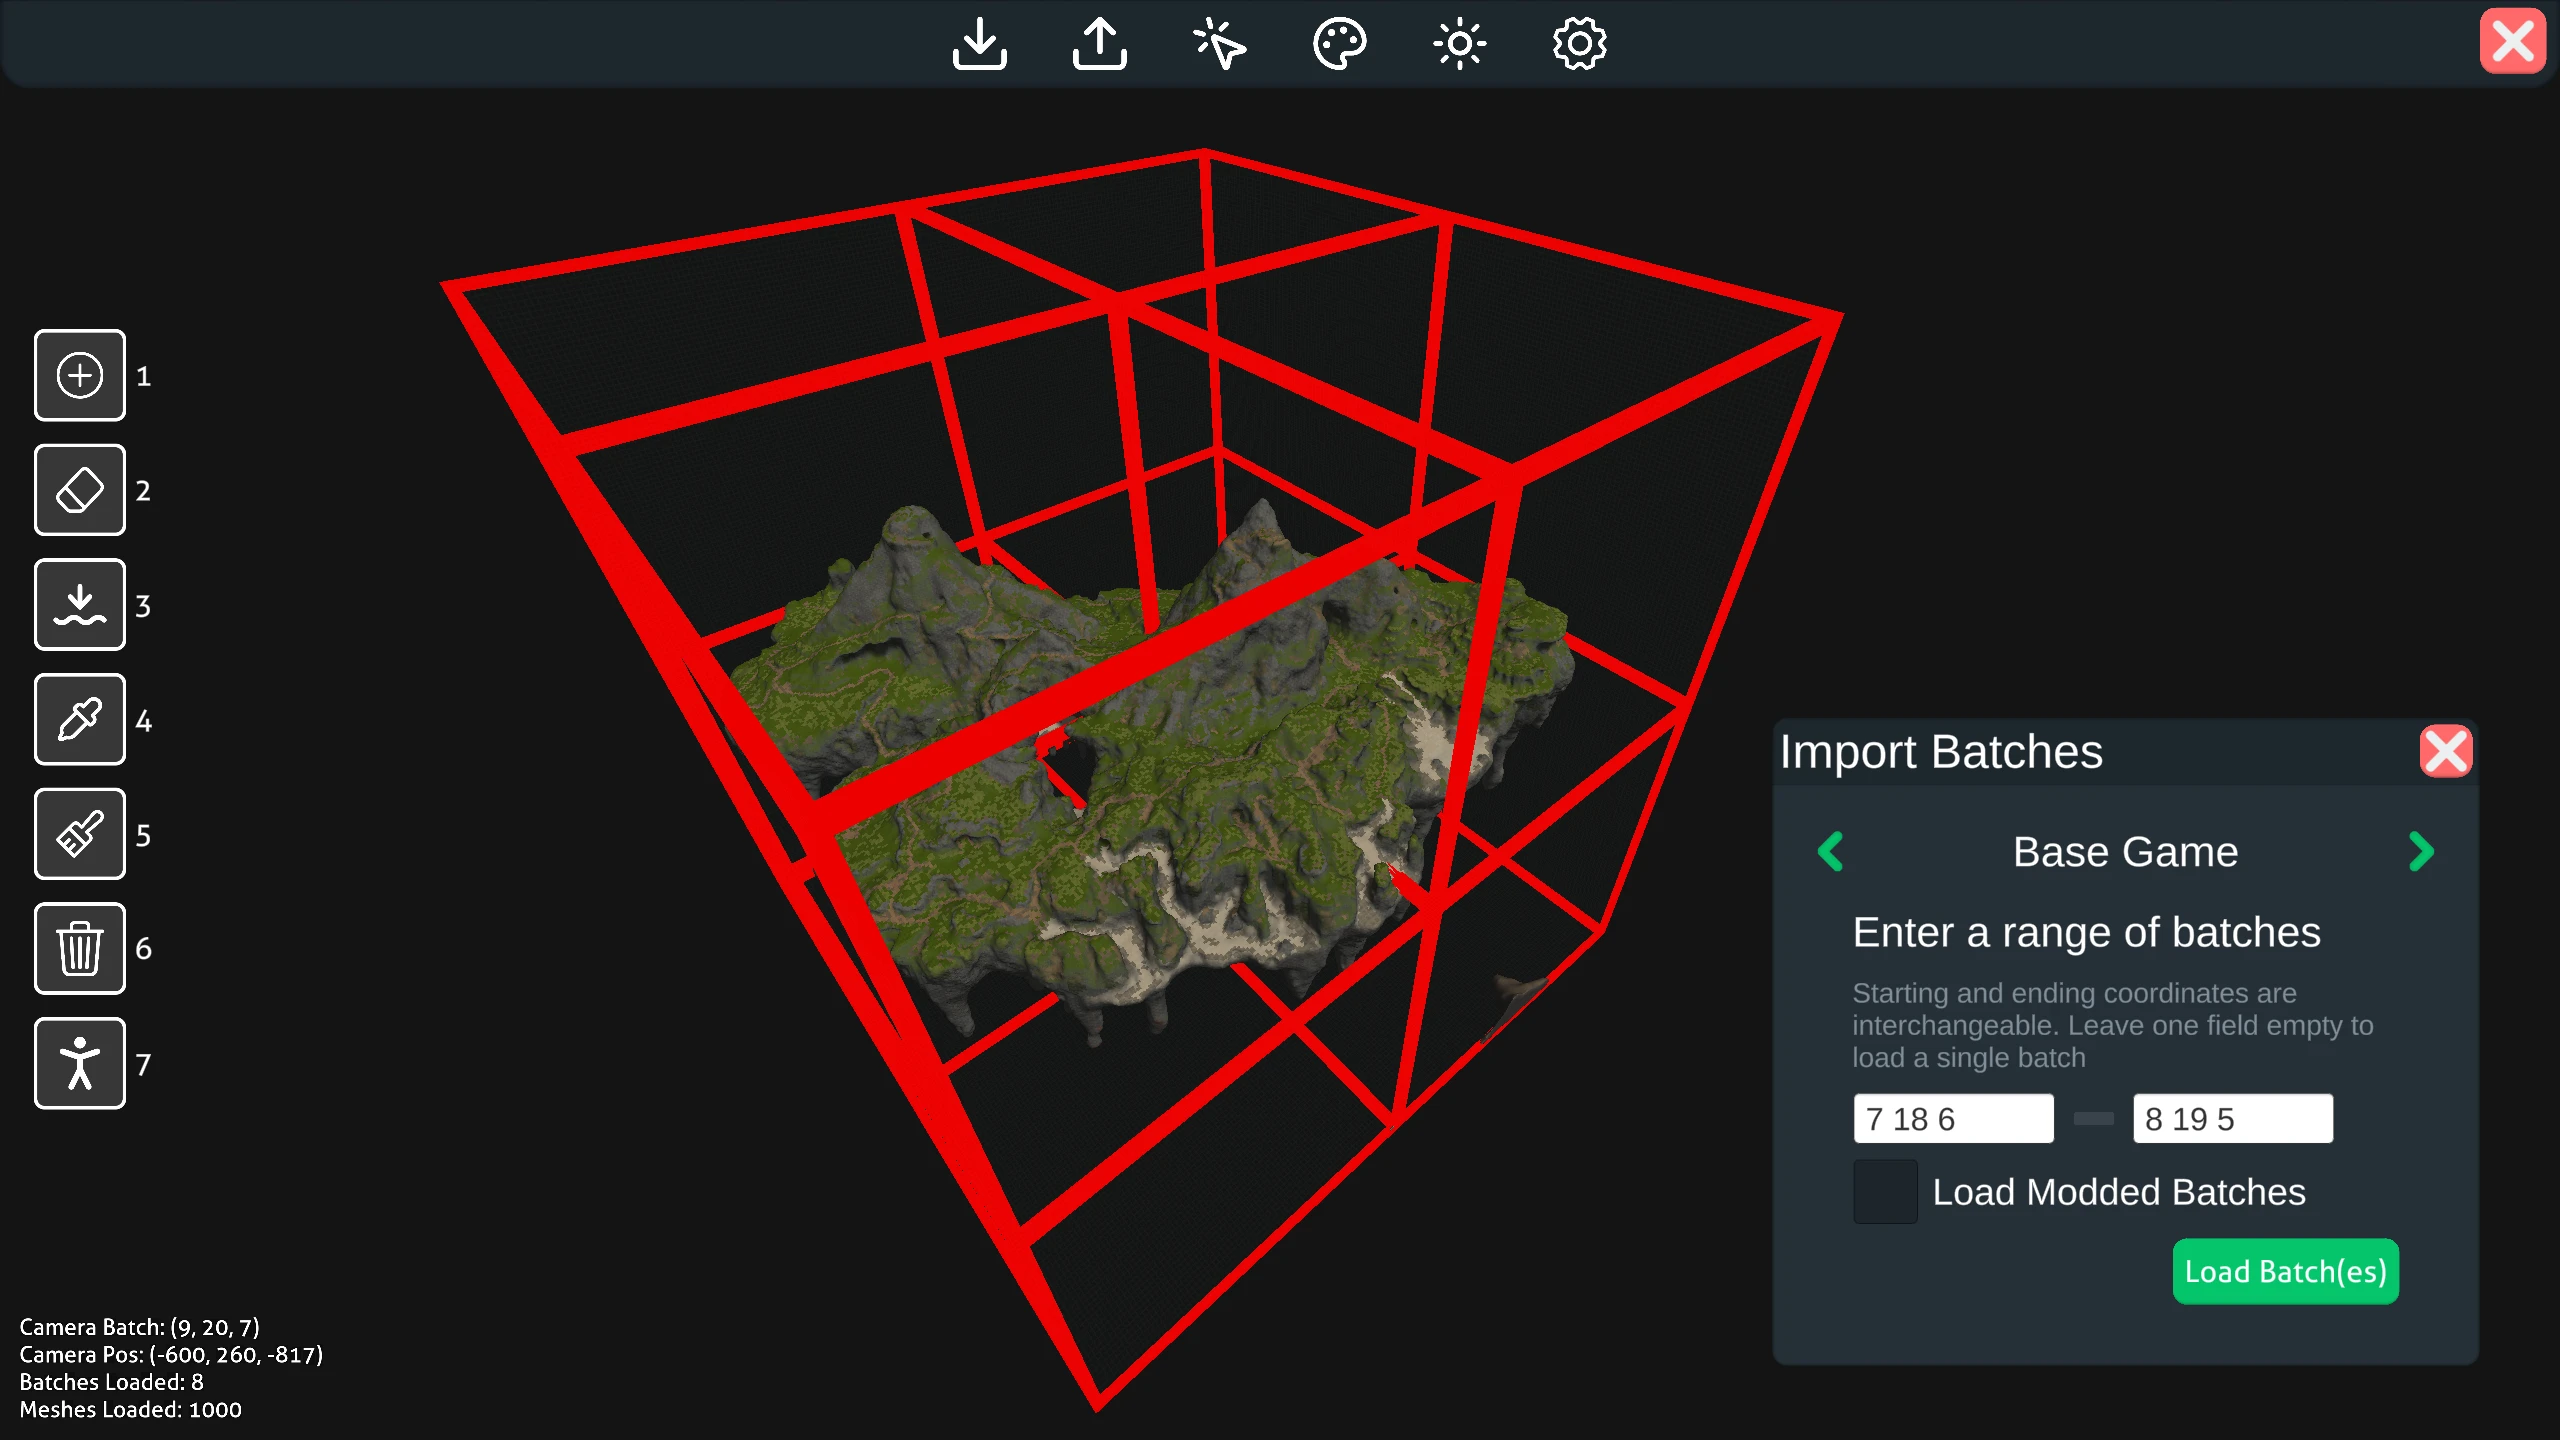Select the Add tool labeled 1

[80, 375]
